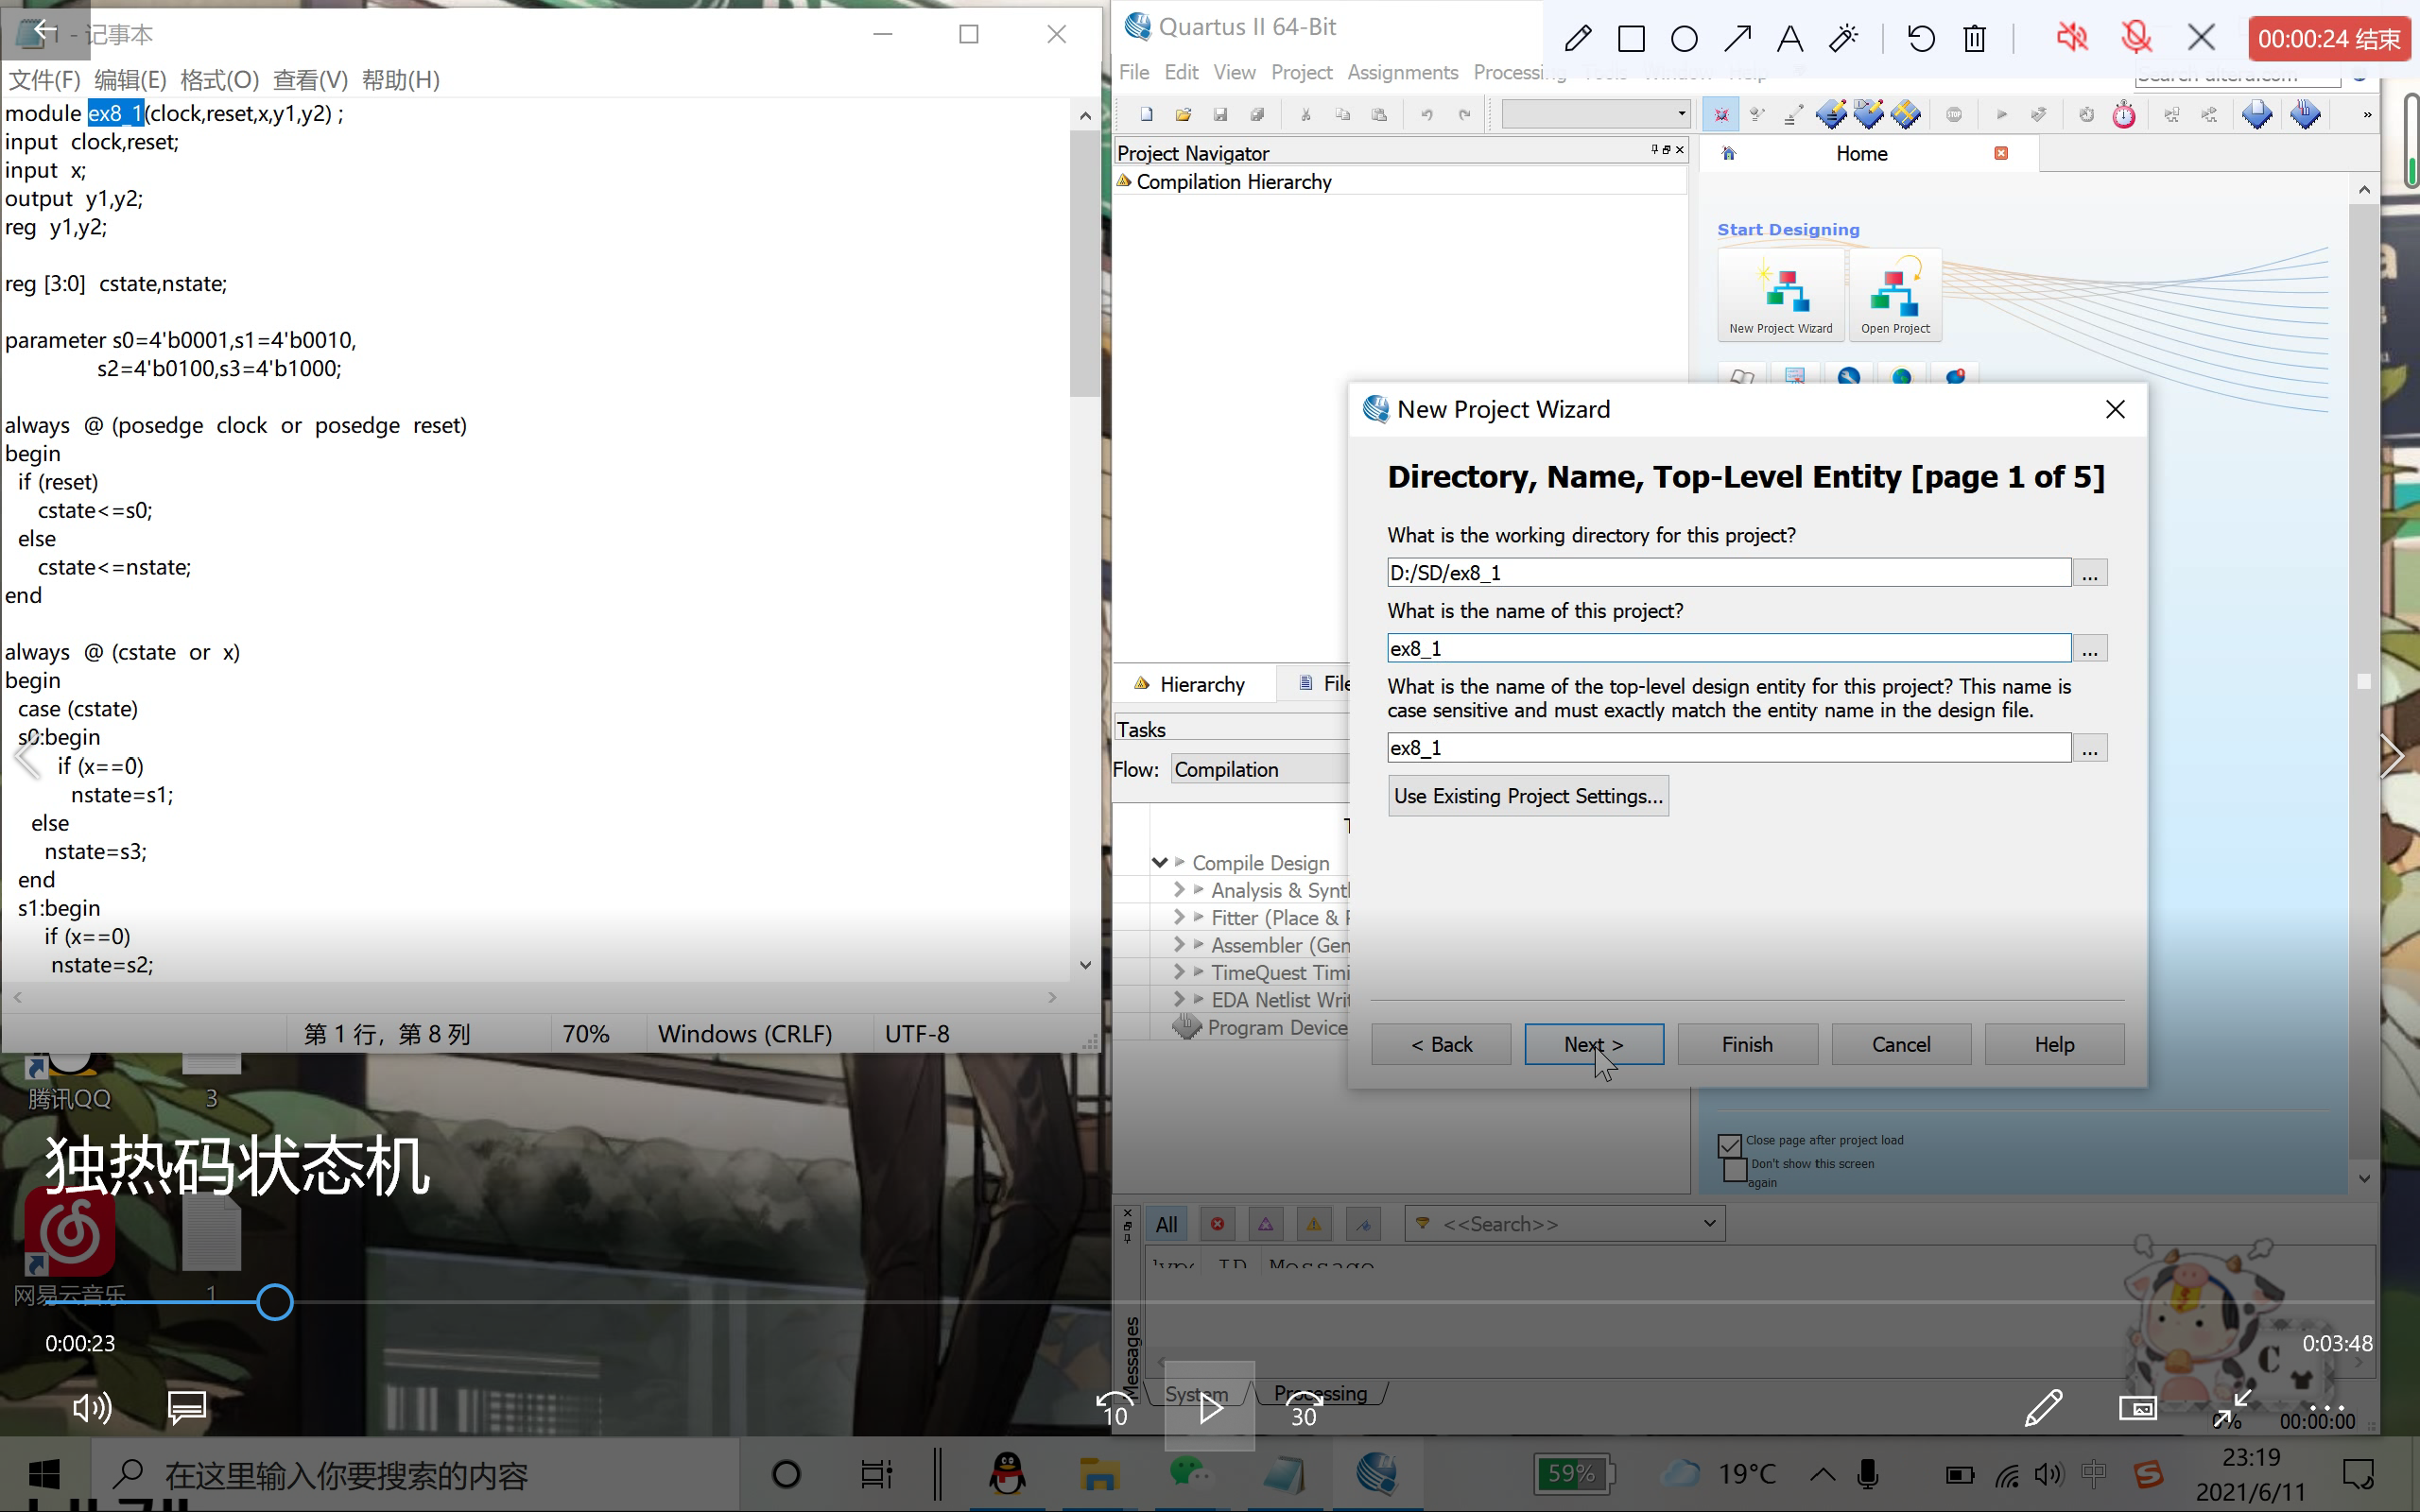Click the recorder's trash delete icon

tap(1974, 39)
